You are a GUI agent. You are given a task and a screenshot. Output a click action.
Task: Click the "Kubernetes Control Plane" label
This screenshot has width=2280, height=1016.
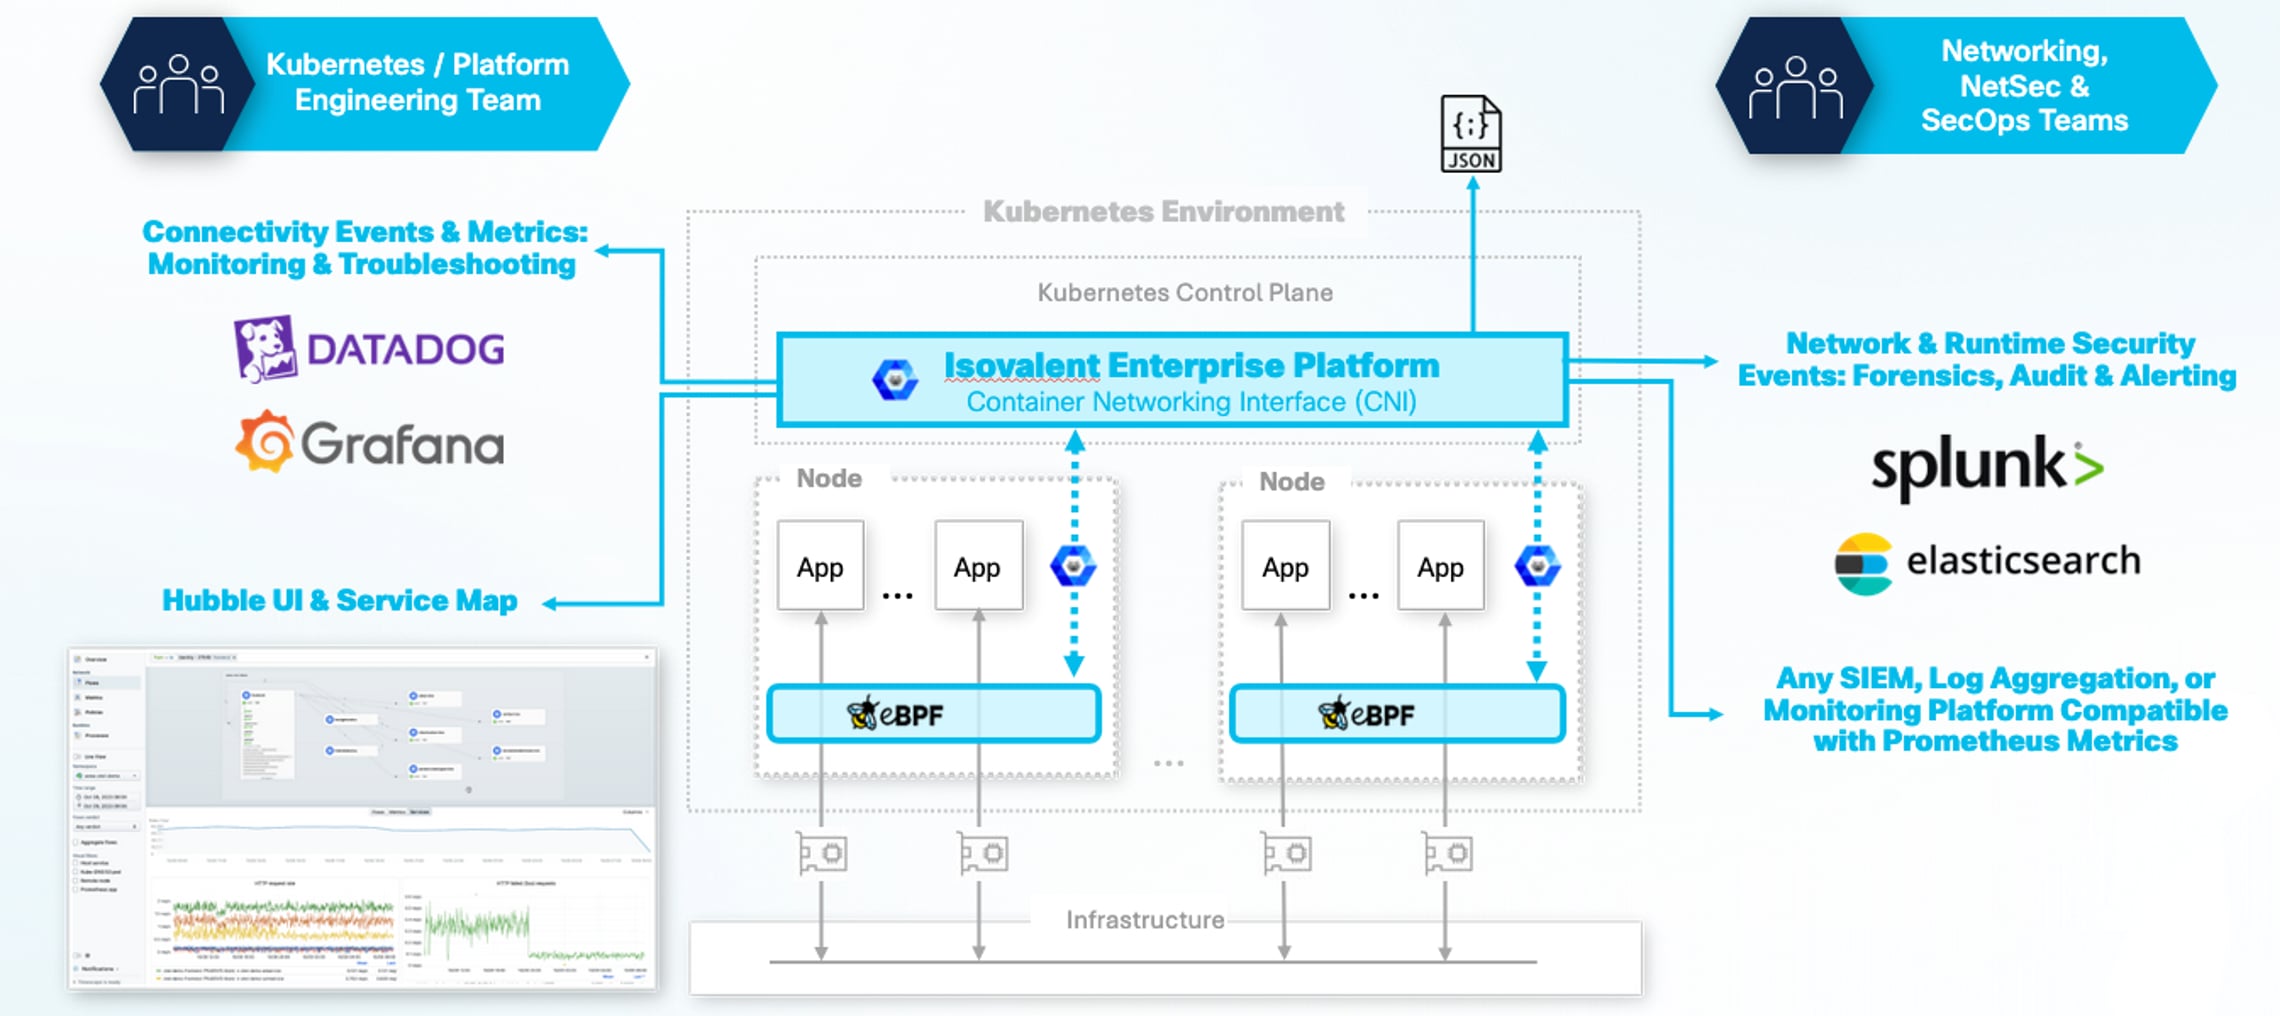tap(1185, 292)
